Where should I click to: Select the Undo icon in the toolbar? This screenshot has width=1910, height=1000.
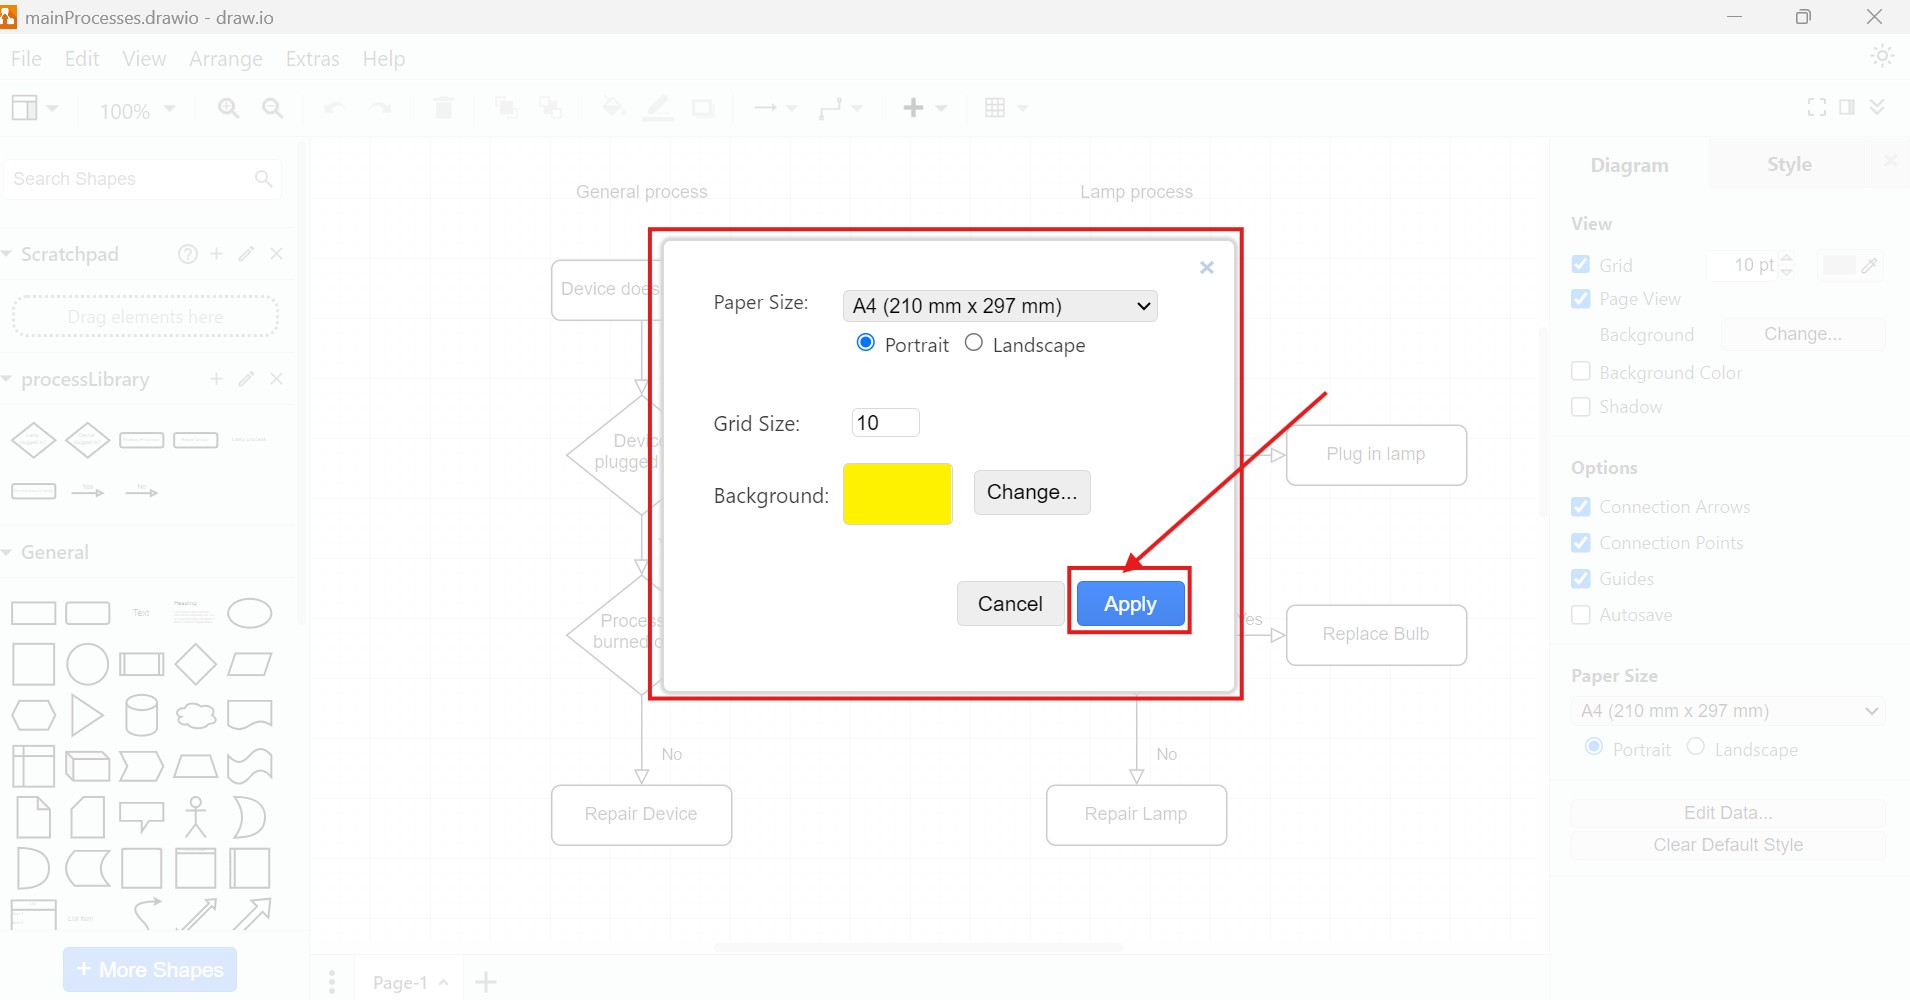coord(333,108)
